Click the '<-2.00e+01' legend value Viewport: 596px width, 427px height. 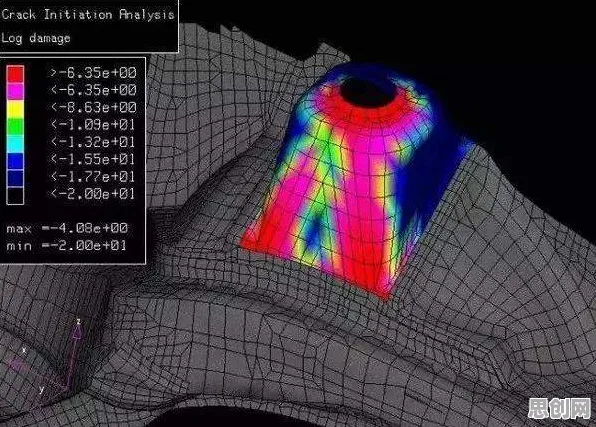click(93, 194)
